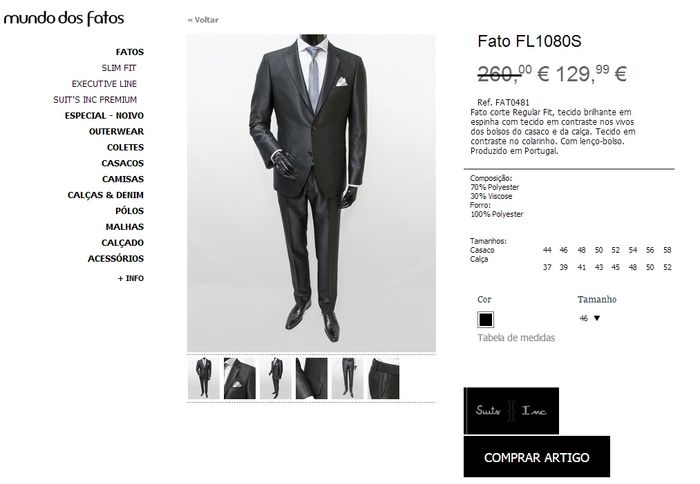Click the Suits Inc brand logo
Viewport: 700px width, 484px height.
(x=511, y=411)
